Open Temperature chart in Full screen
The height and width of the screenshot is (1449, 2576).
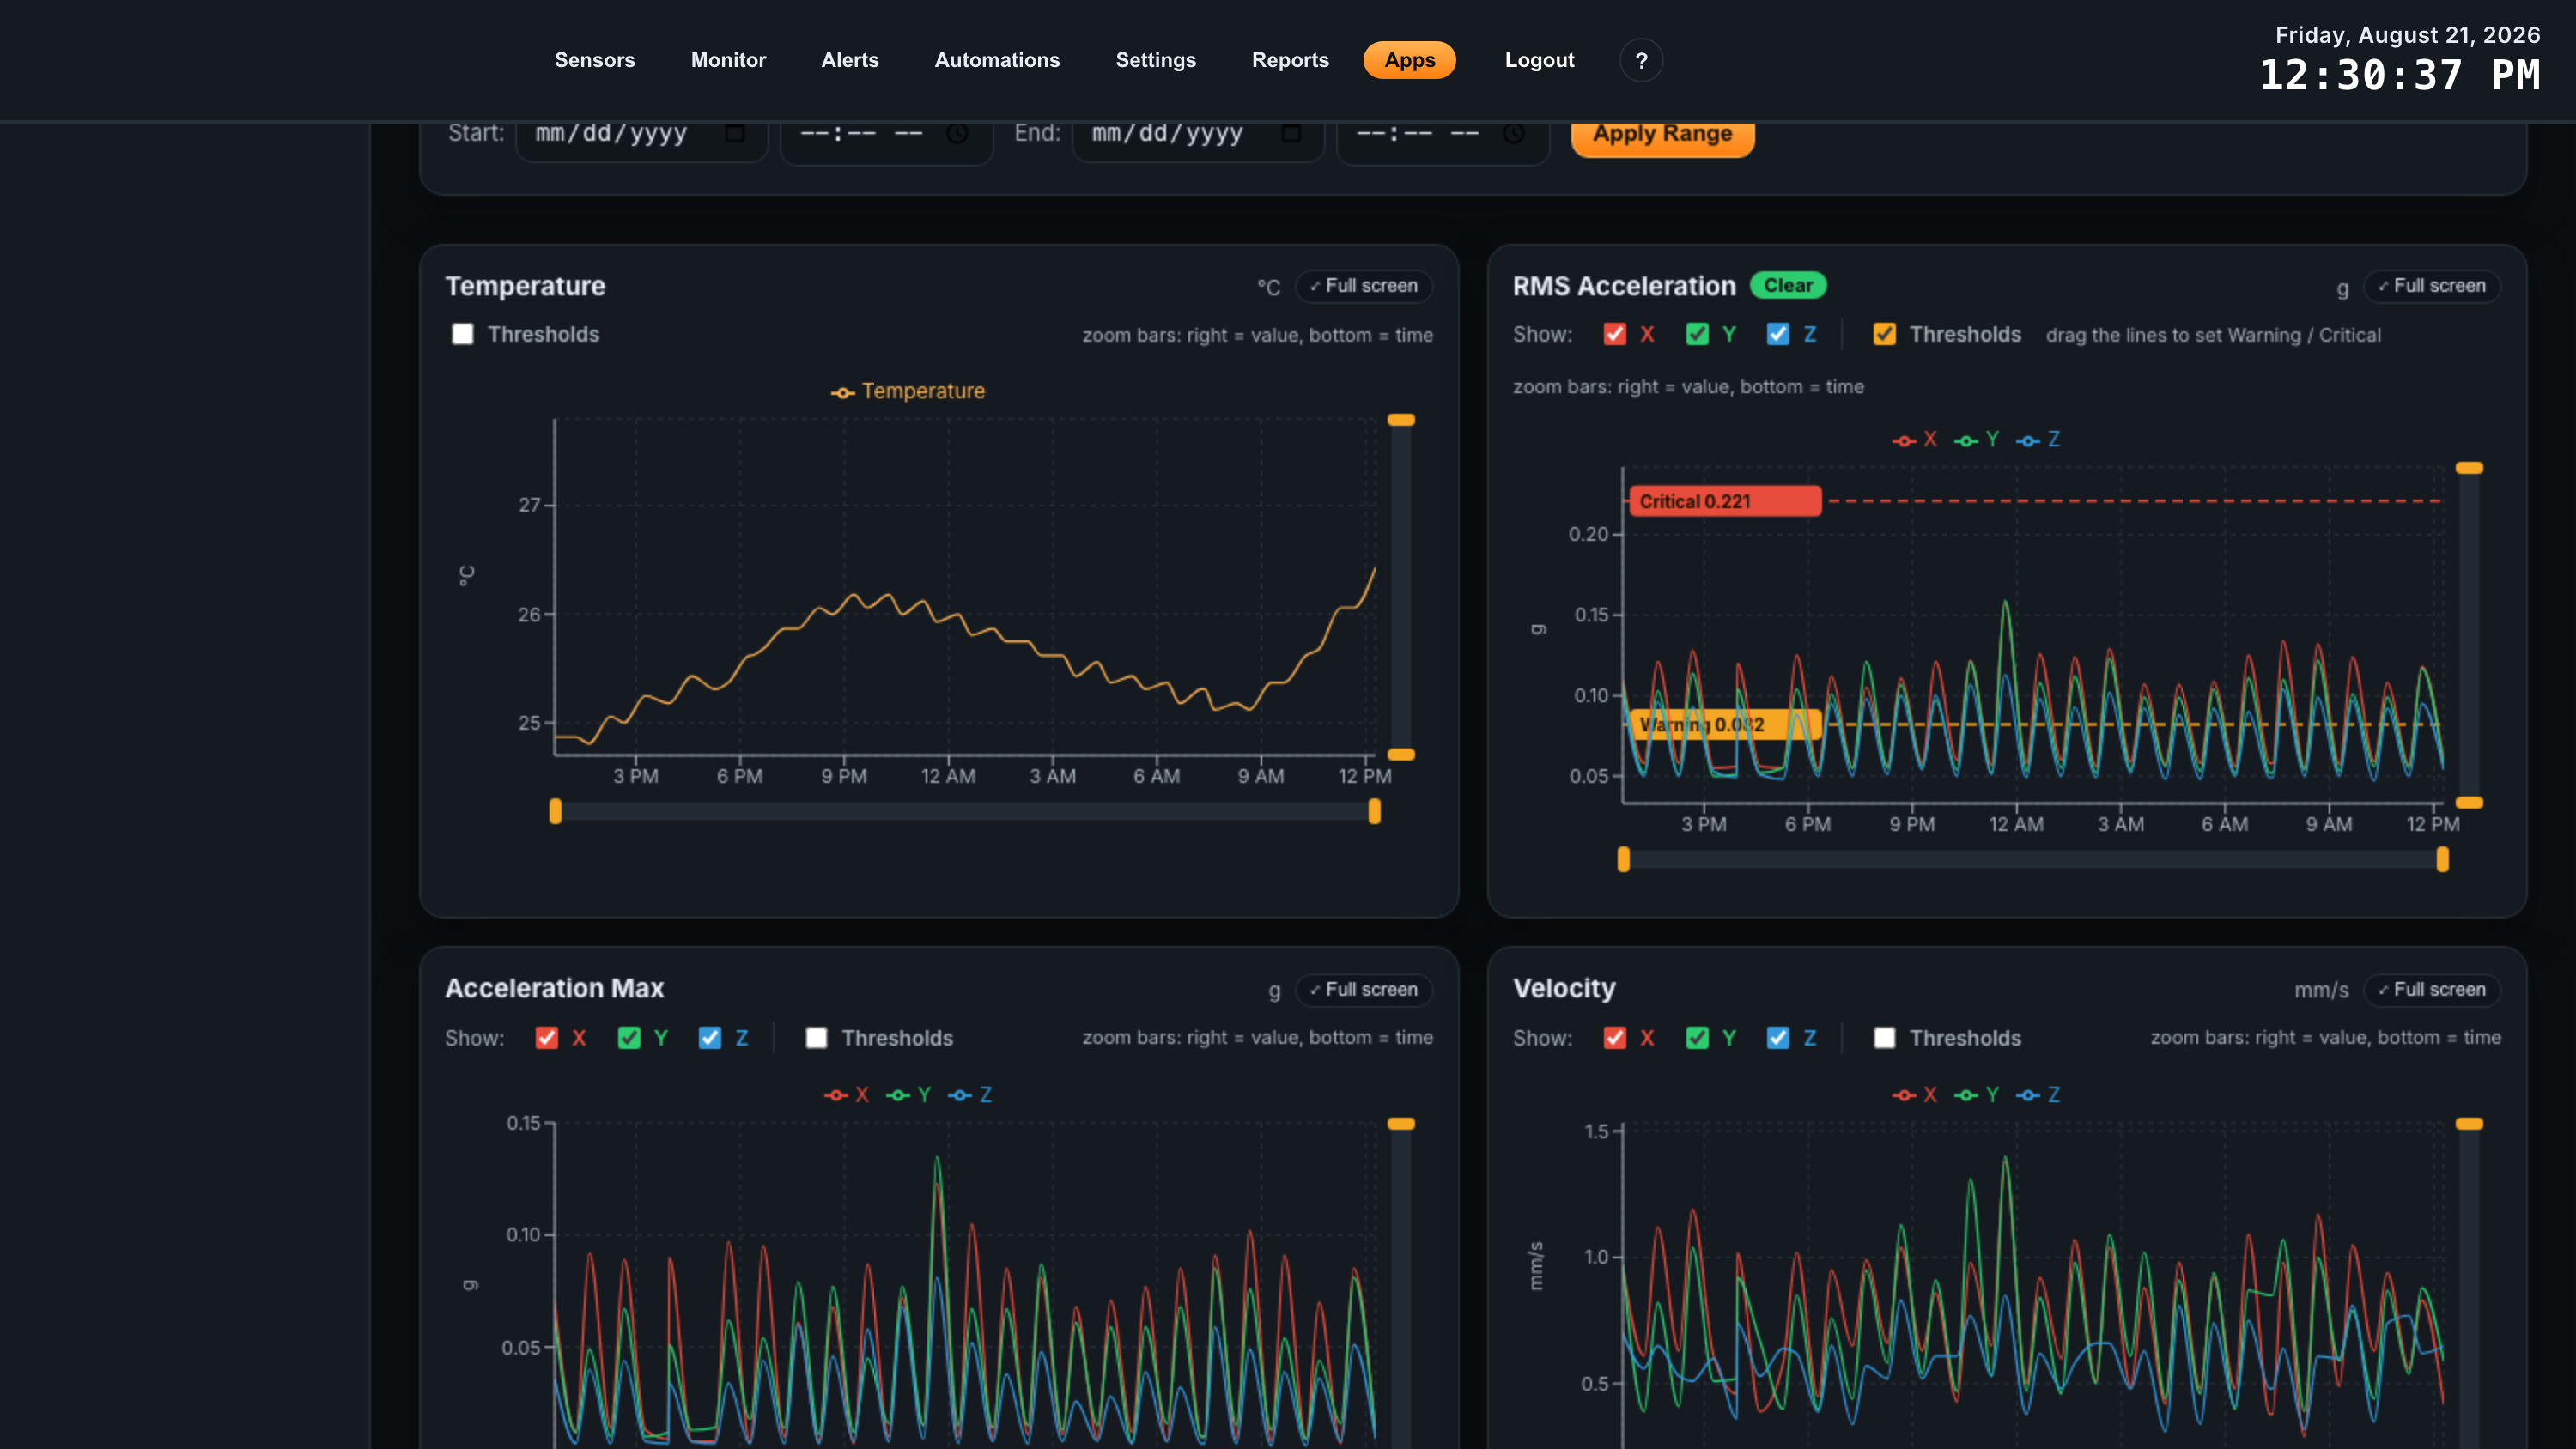1363,286
